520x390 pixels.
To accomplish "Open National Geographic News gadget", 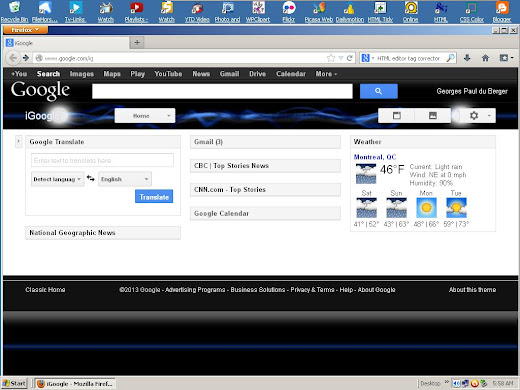I will point(103,233).
